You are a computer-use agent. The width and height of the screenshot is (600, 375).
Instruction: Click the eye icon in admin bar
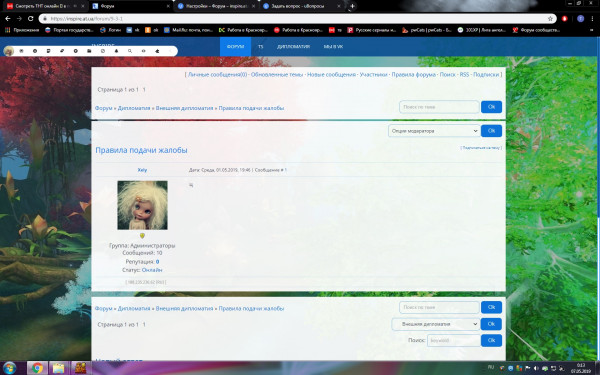(143, 51)
